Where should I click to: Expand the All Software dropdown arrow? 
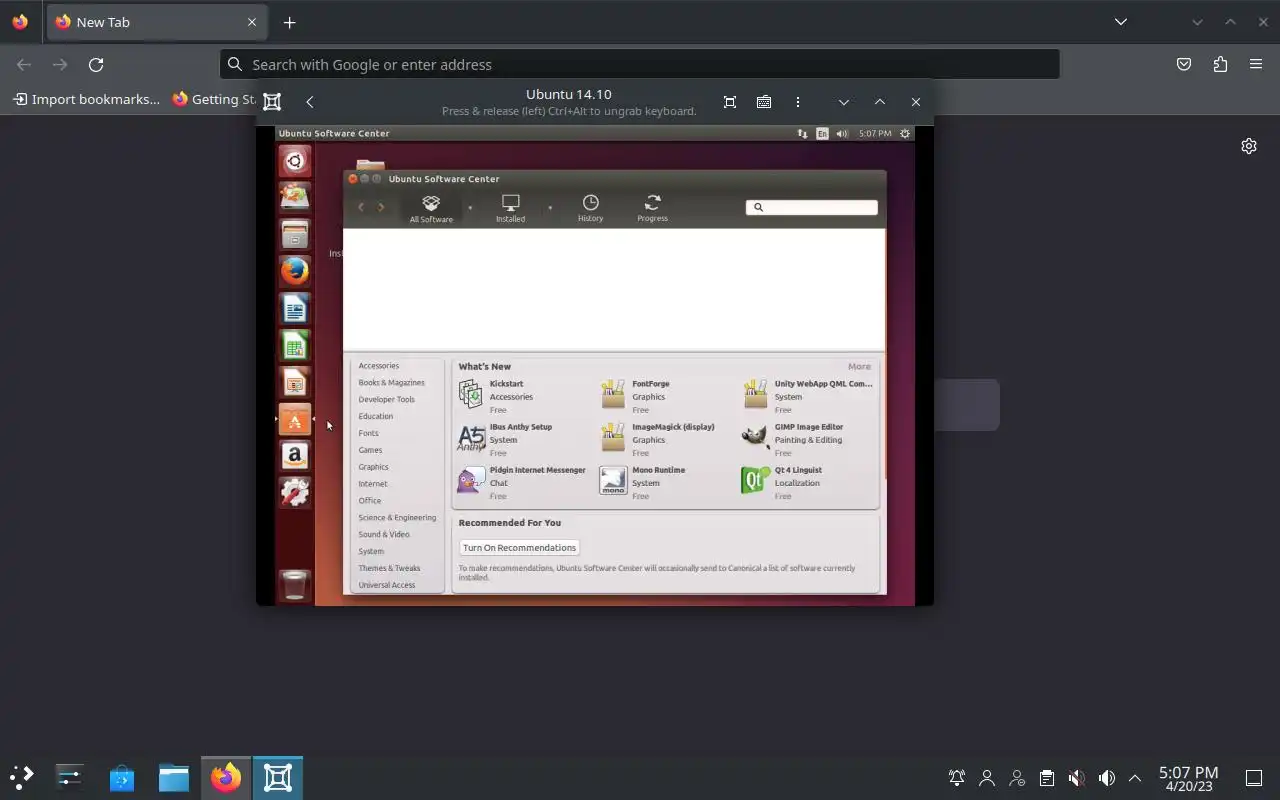470,208
